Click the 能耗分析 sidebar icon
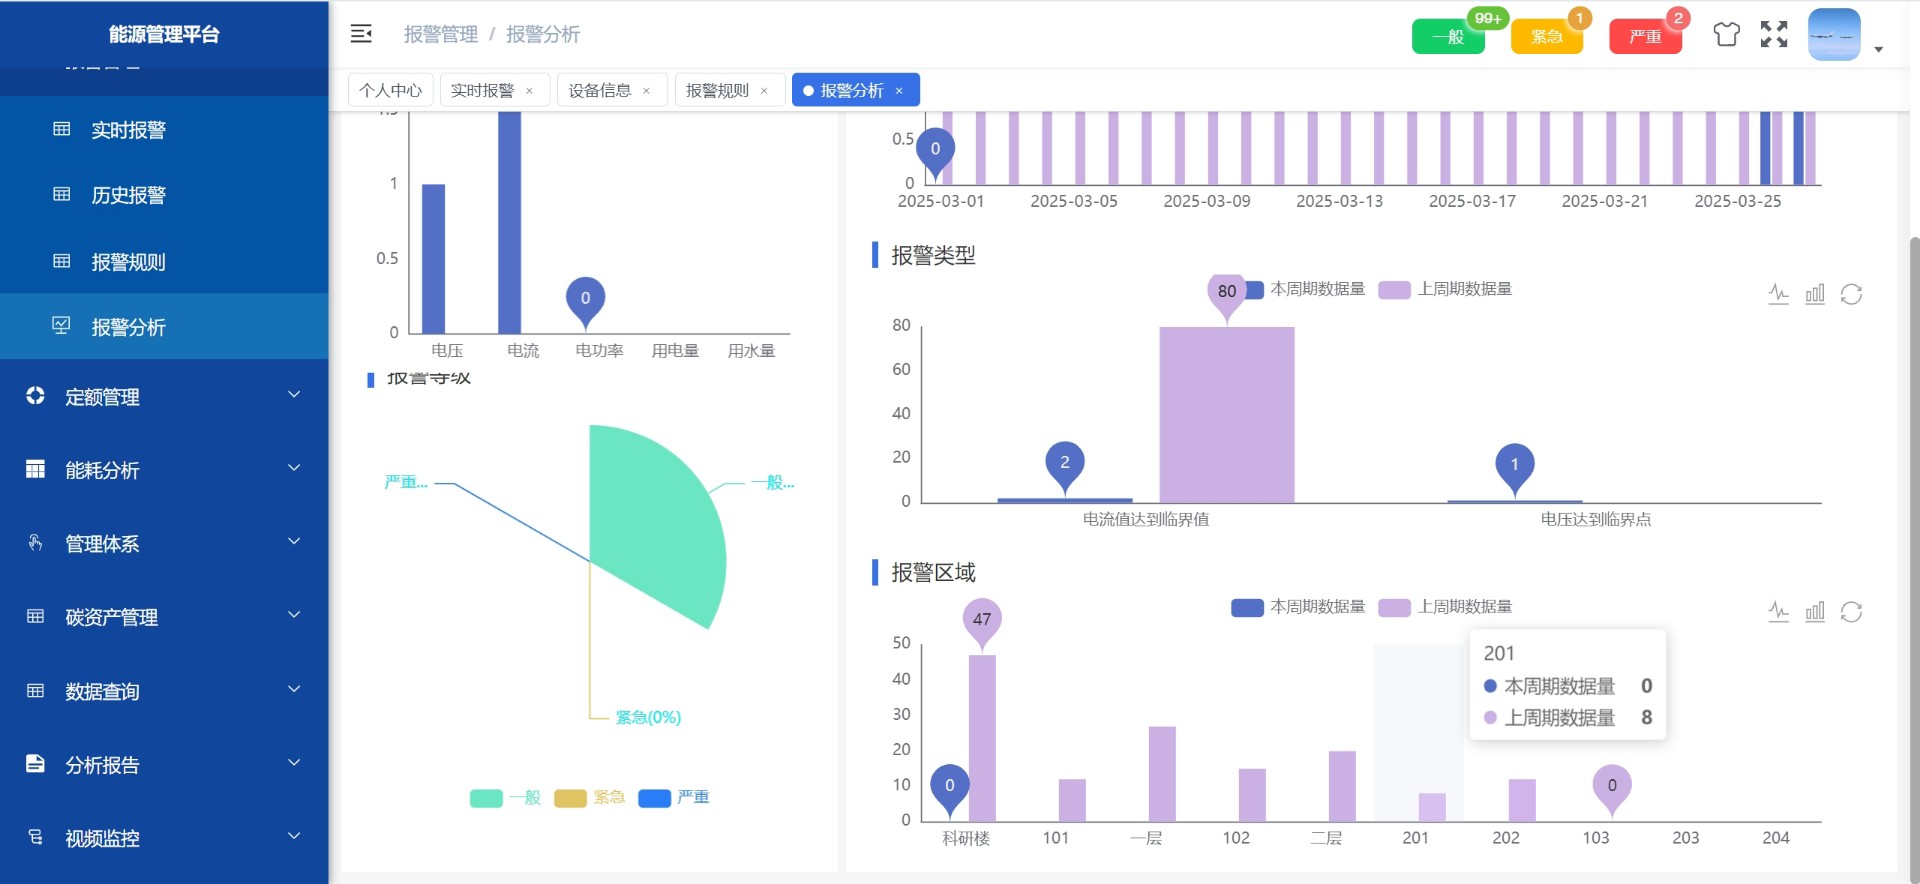The image size is (1920, 884). click(35, 469)
